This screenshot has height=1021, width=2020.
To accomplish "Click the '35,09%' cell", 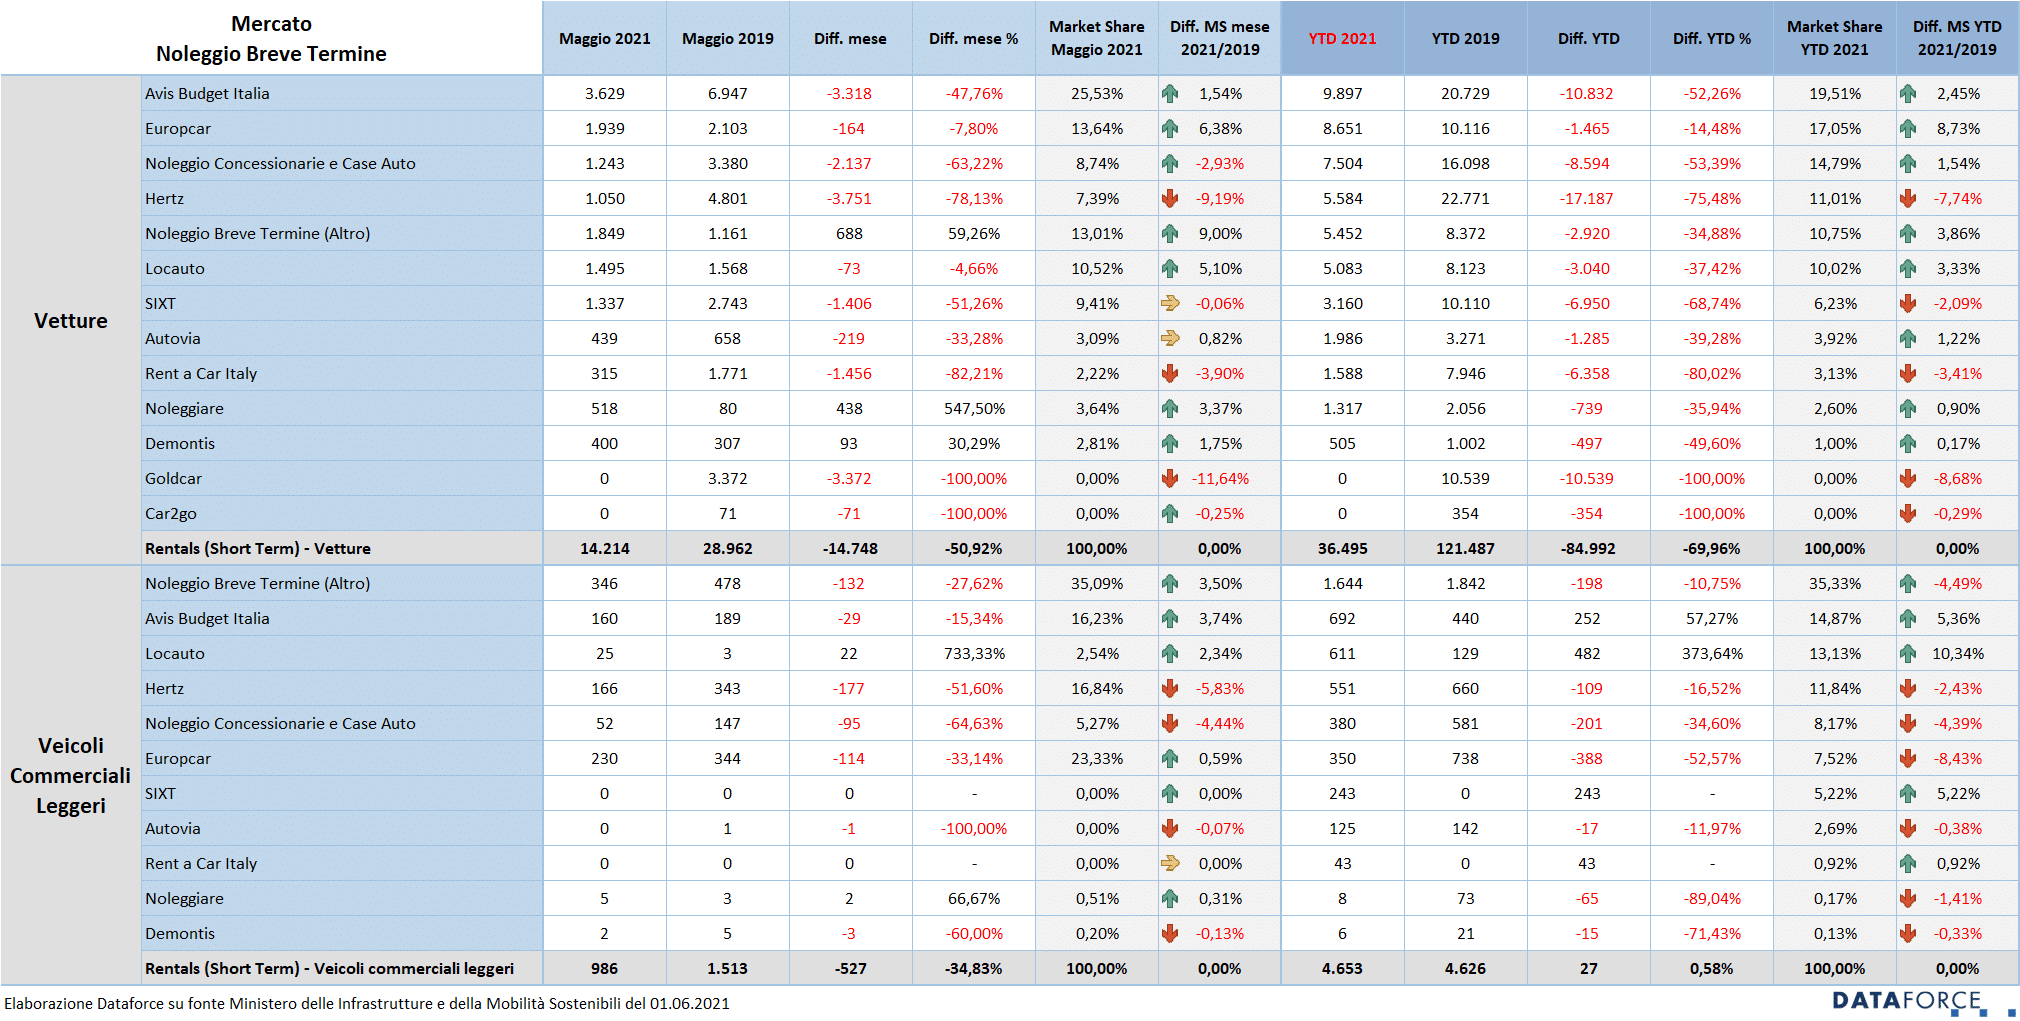I will pos(1097,584).
